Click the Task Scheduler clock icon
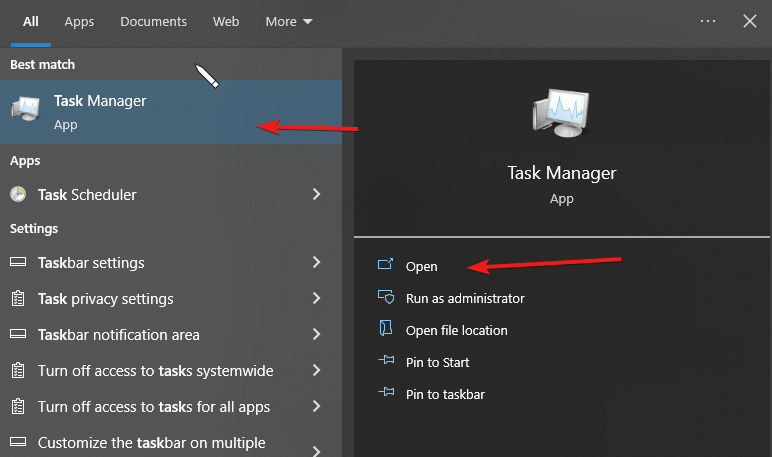Screen dimensions: 772x457 click(18, 195)
